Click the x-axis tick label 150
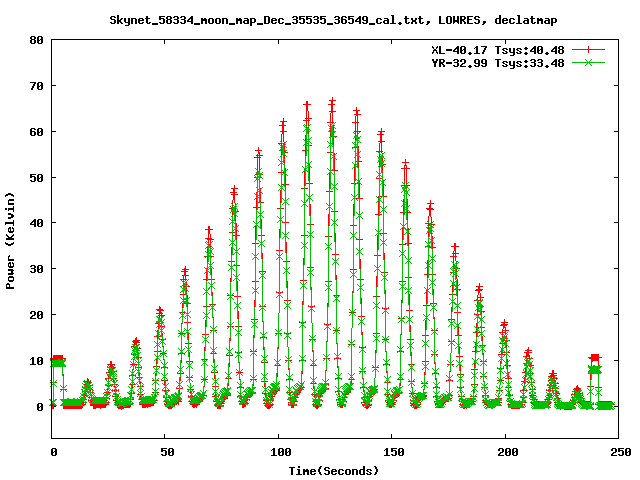 (394, 452)
